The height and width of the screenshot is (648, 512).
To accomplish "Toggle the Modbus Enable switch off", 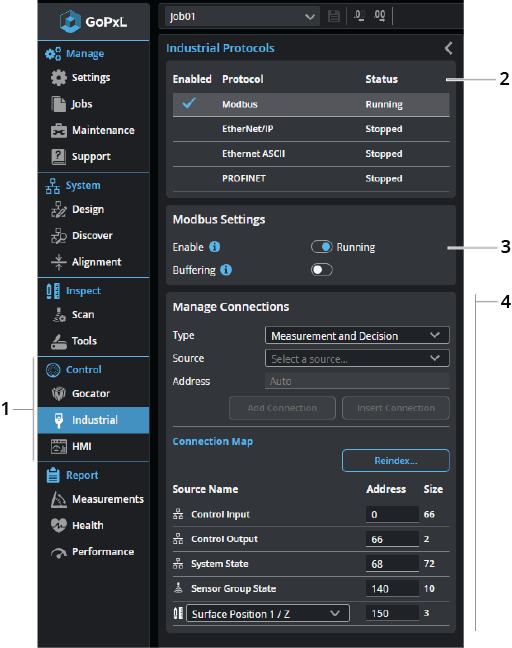I will coord(321,247).
